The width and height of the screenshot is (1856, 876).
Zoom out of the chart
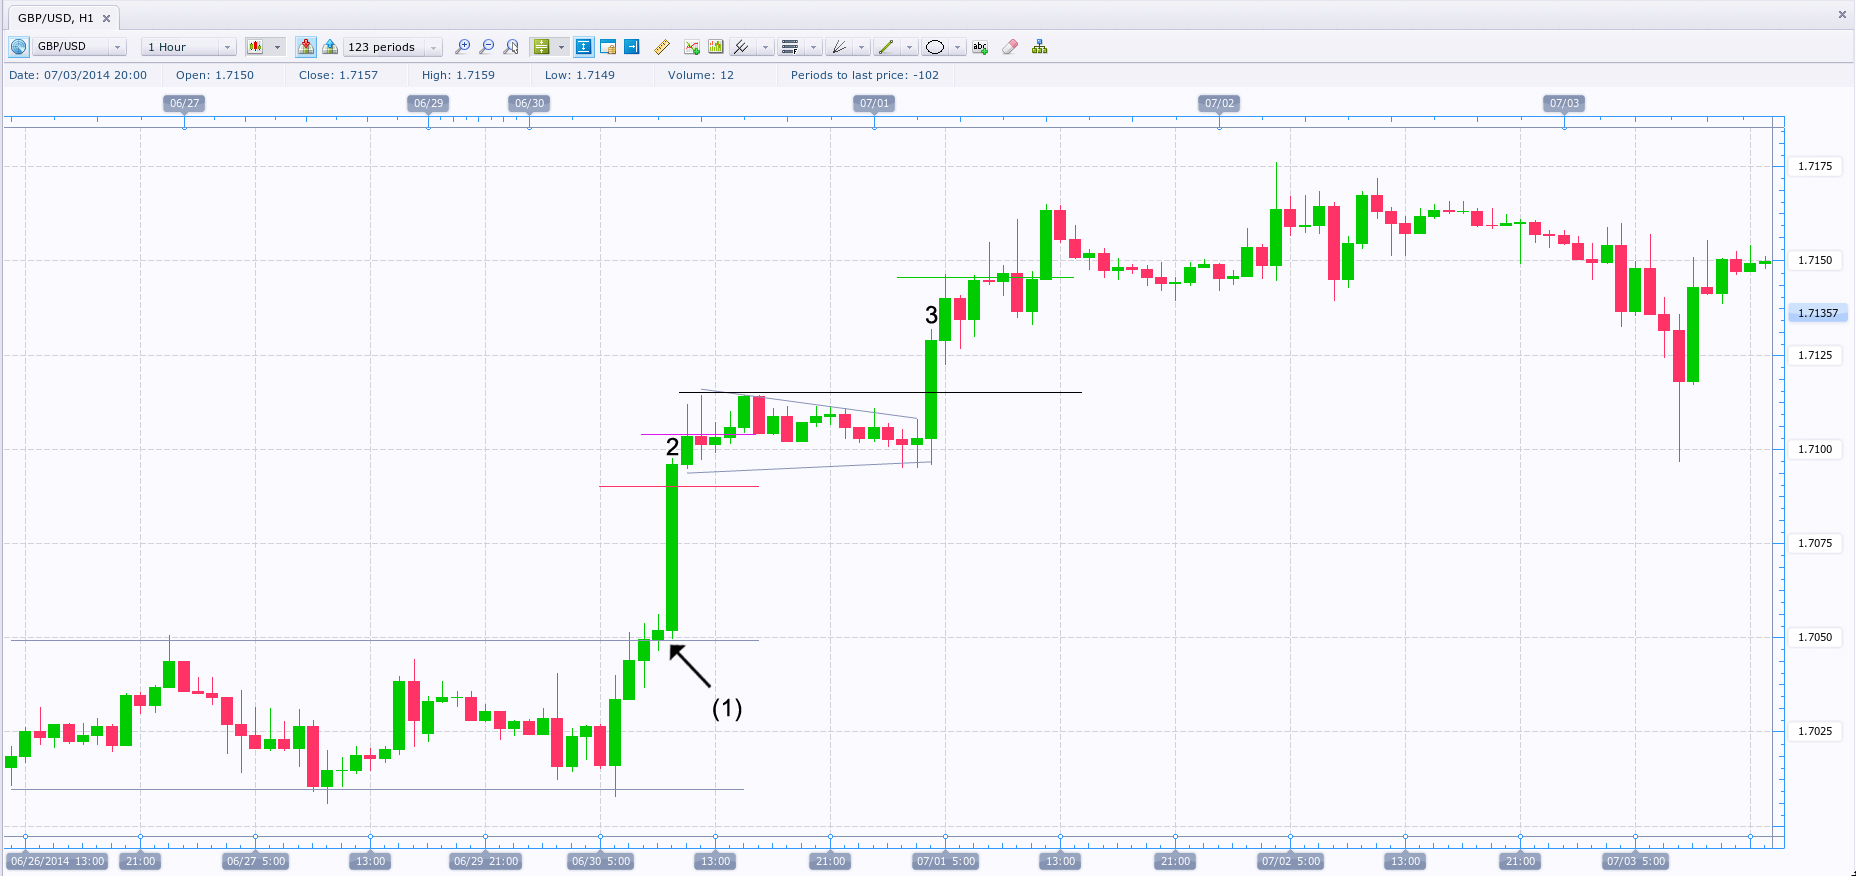[487, 47]
